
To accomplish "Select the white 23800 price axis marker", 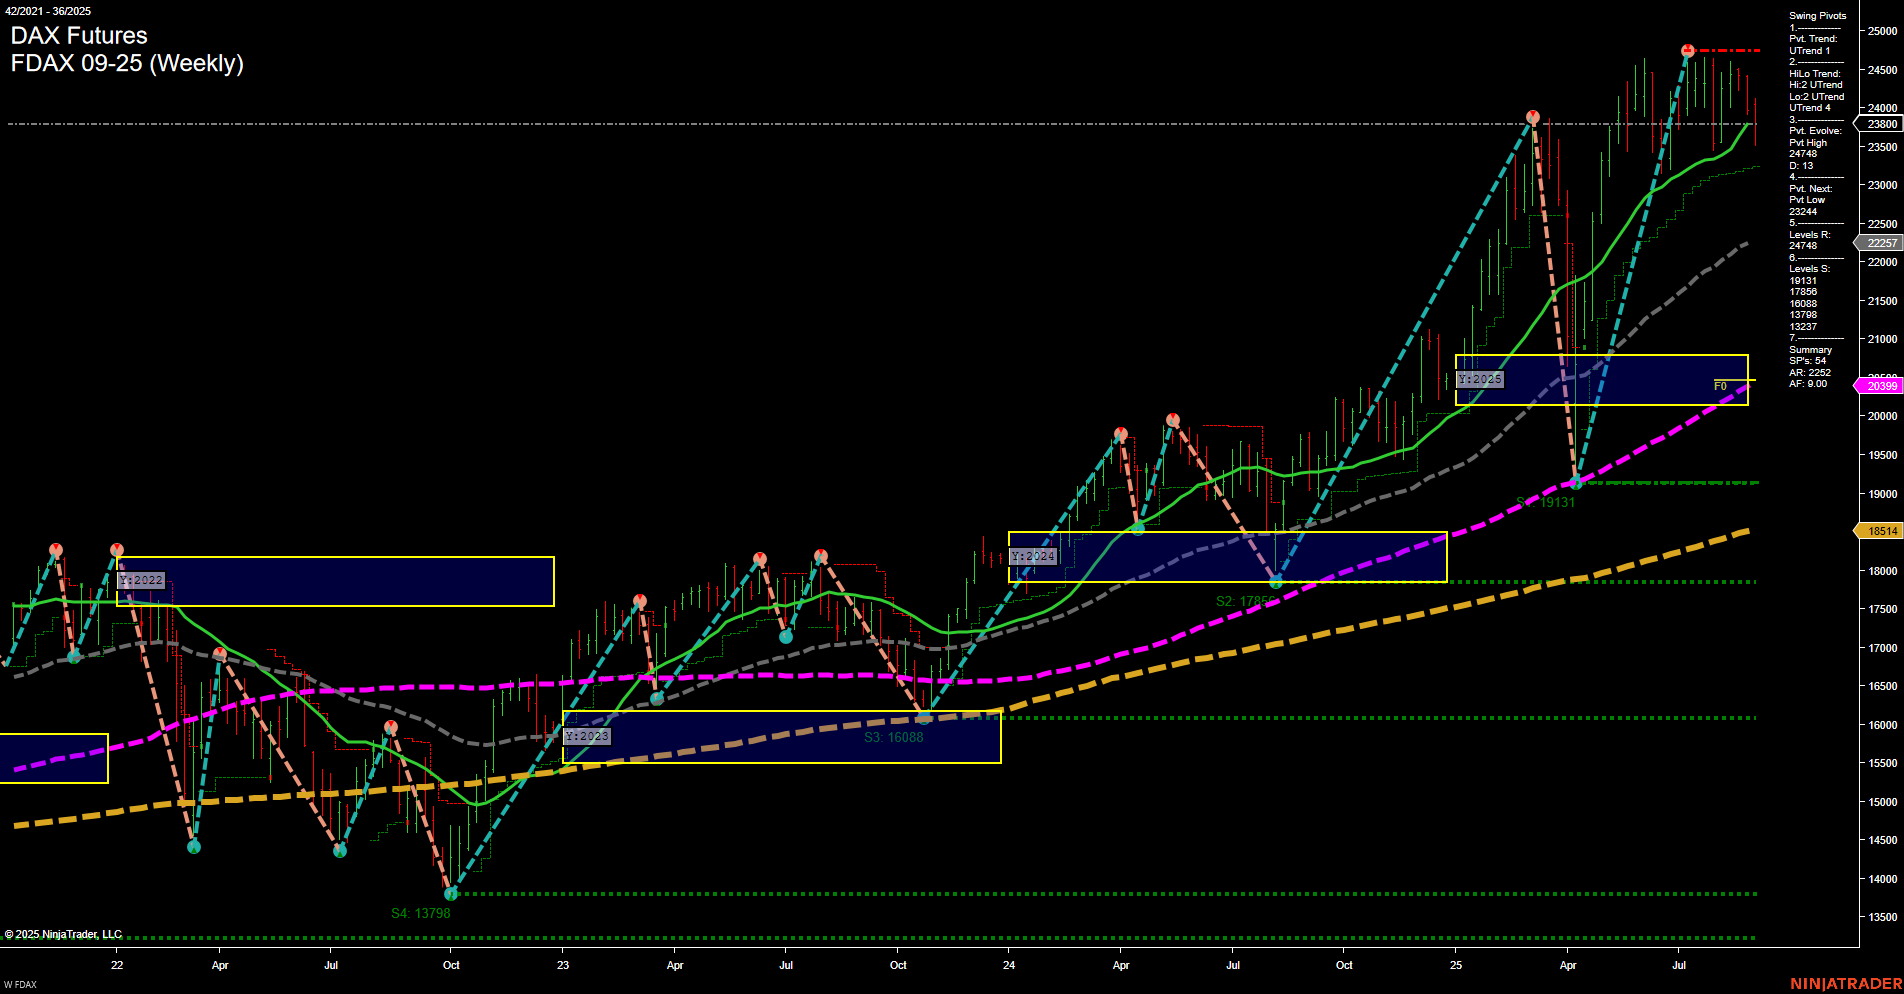I will (x=1880, y=124).
